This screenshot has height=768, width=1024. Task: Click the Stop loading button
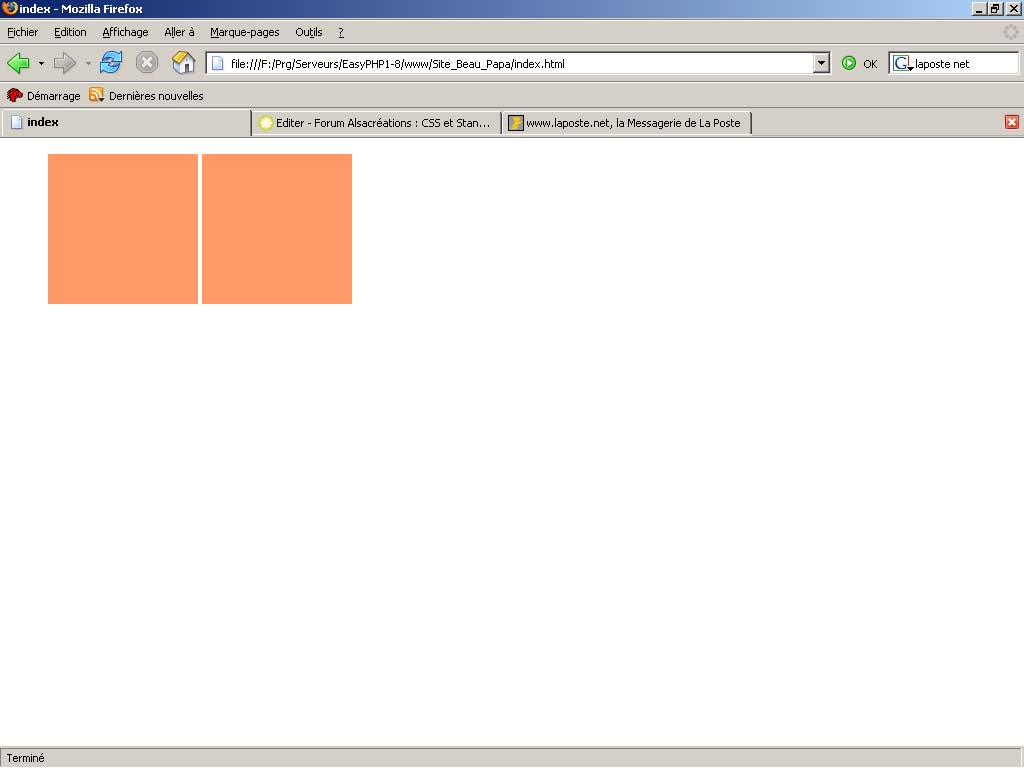[147, 64]
